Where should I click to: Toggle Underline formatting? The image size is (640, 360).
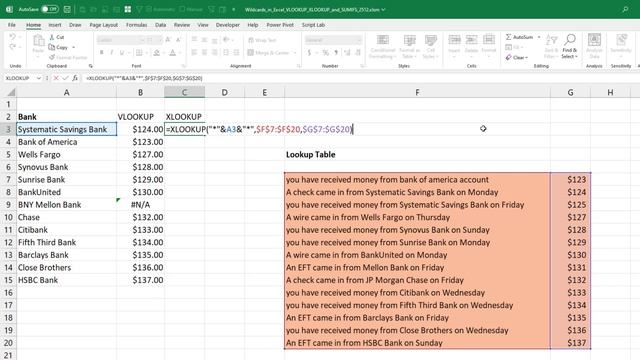pos(121,53)
